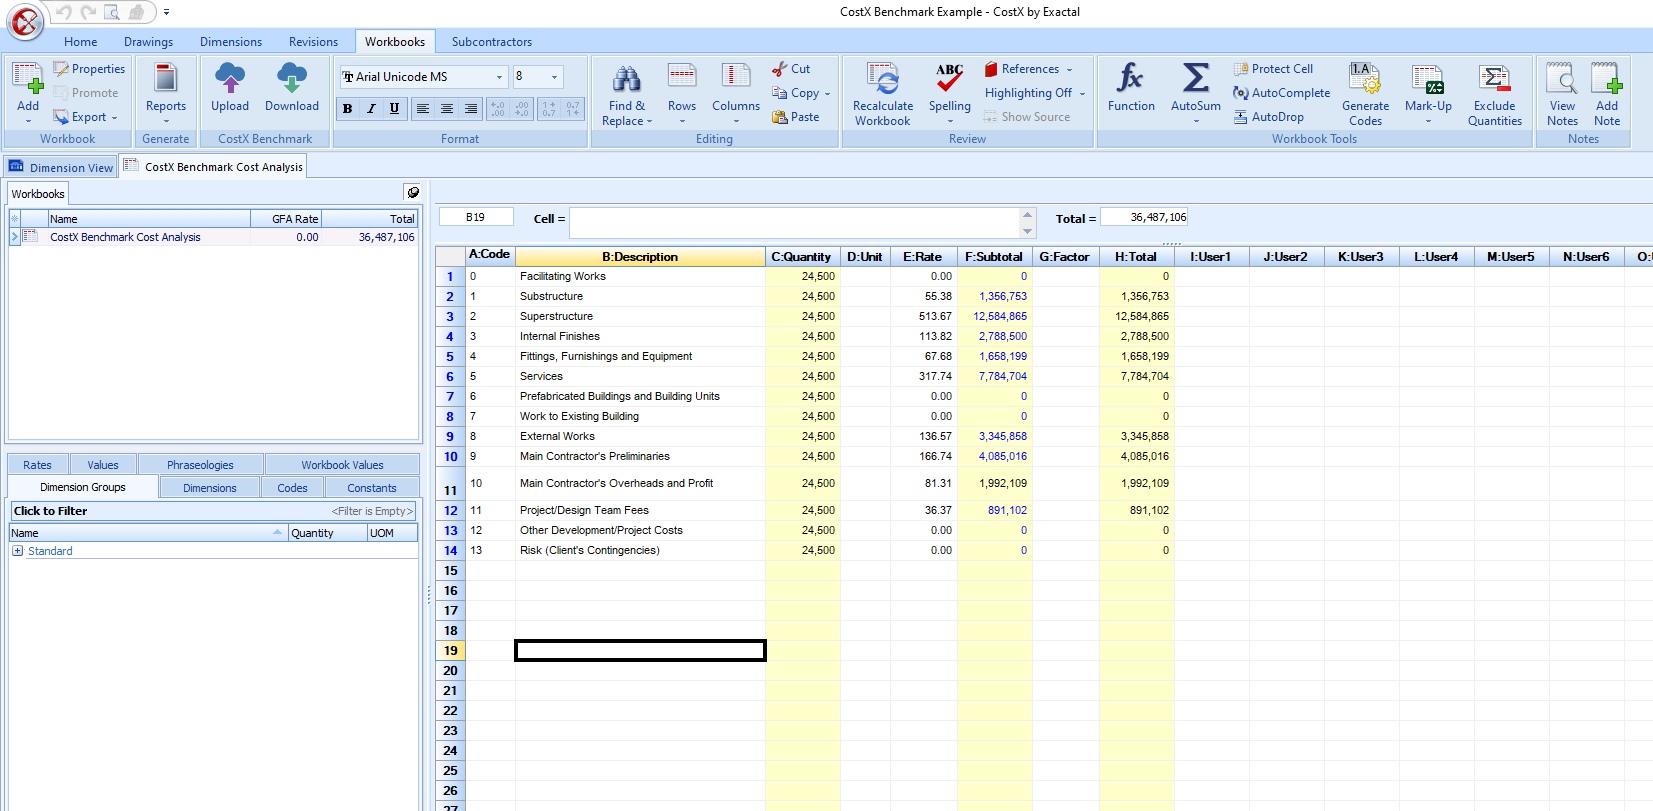Screen dimensions: 1653x811
Task: Click the B19 cell reference box
Action: point(476,217)
